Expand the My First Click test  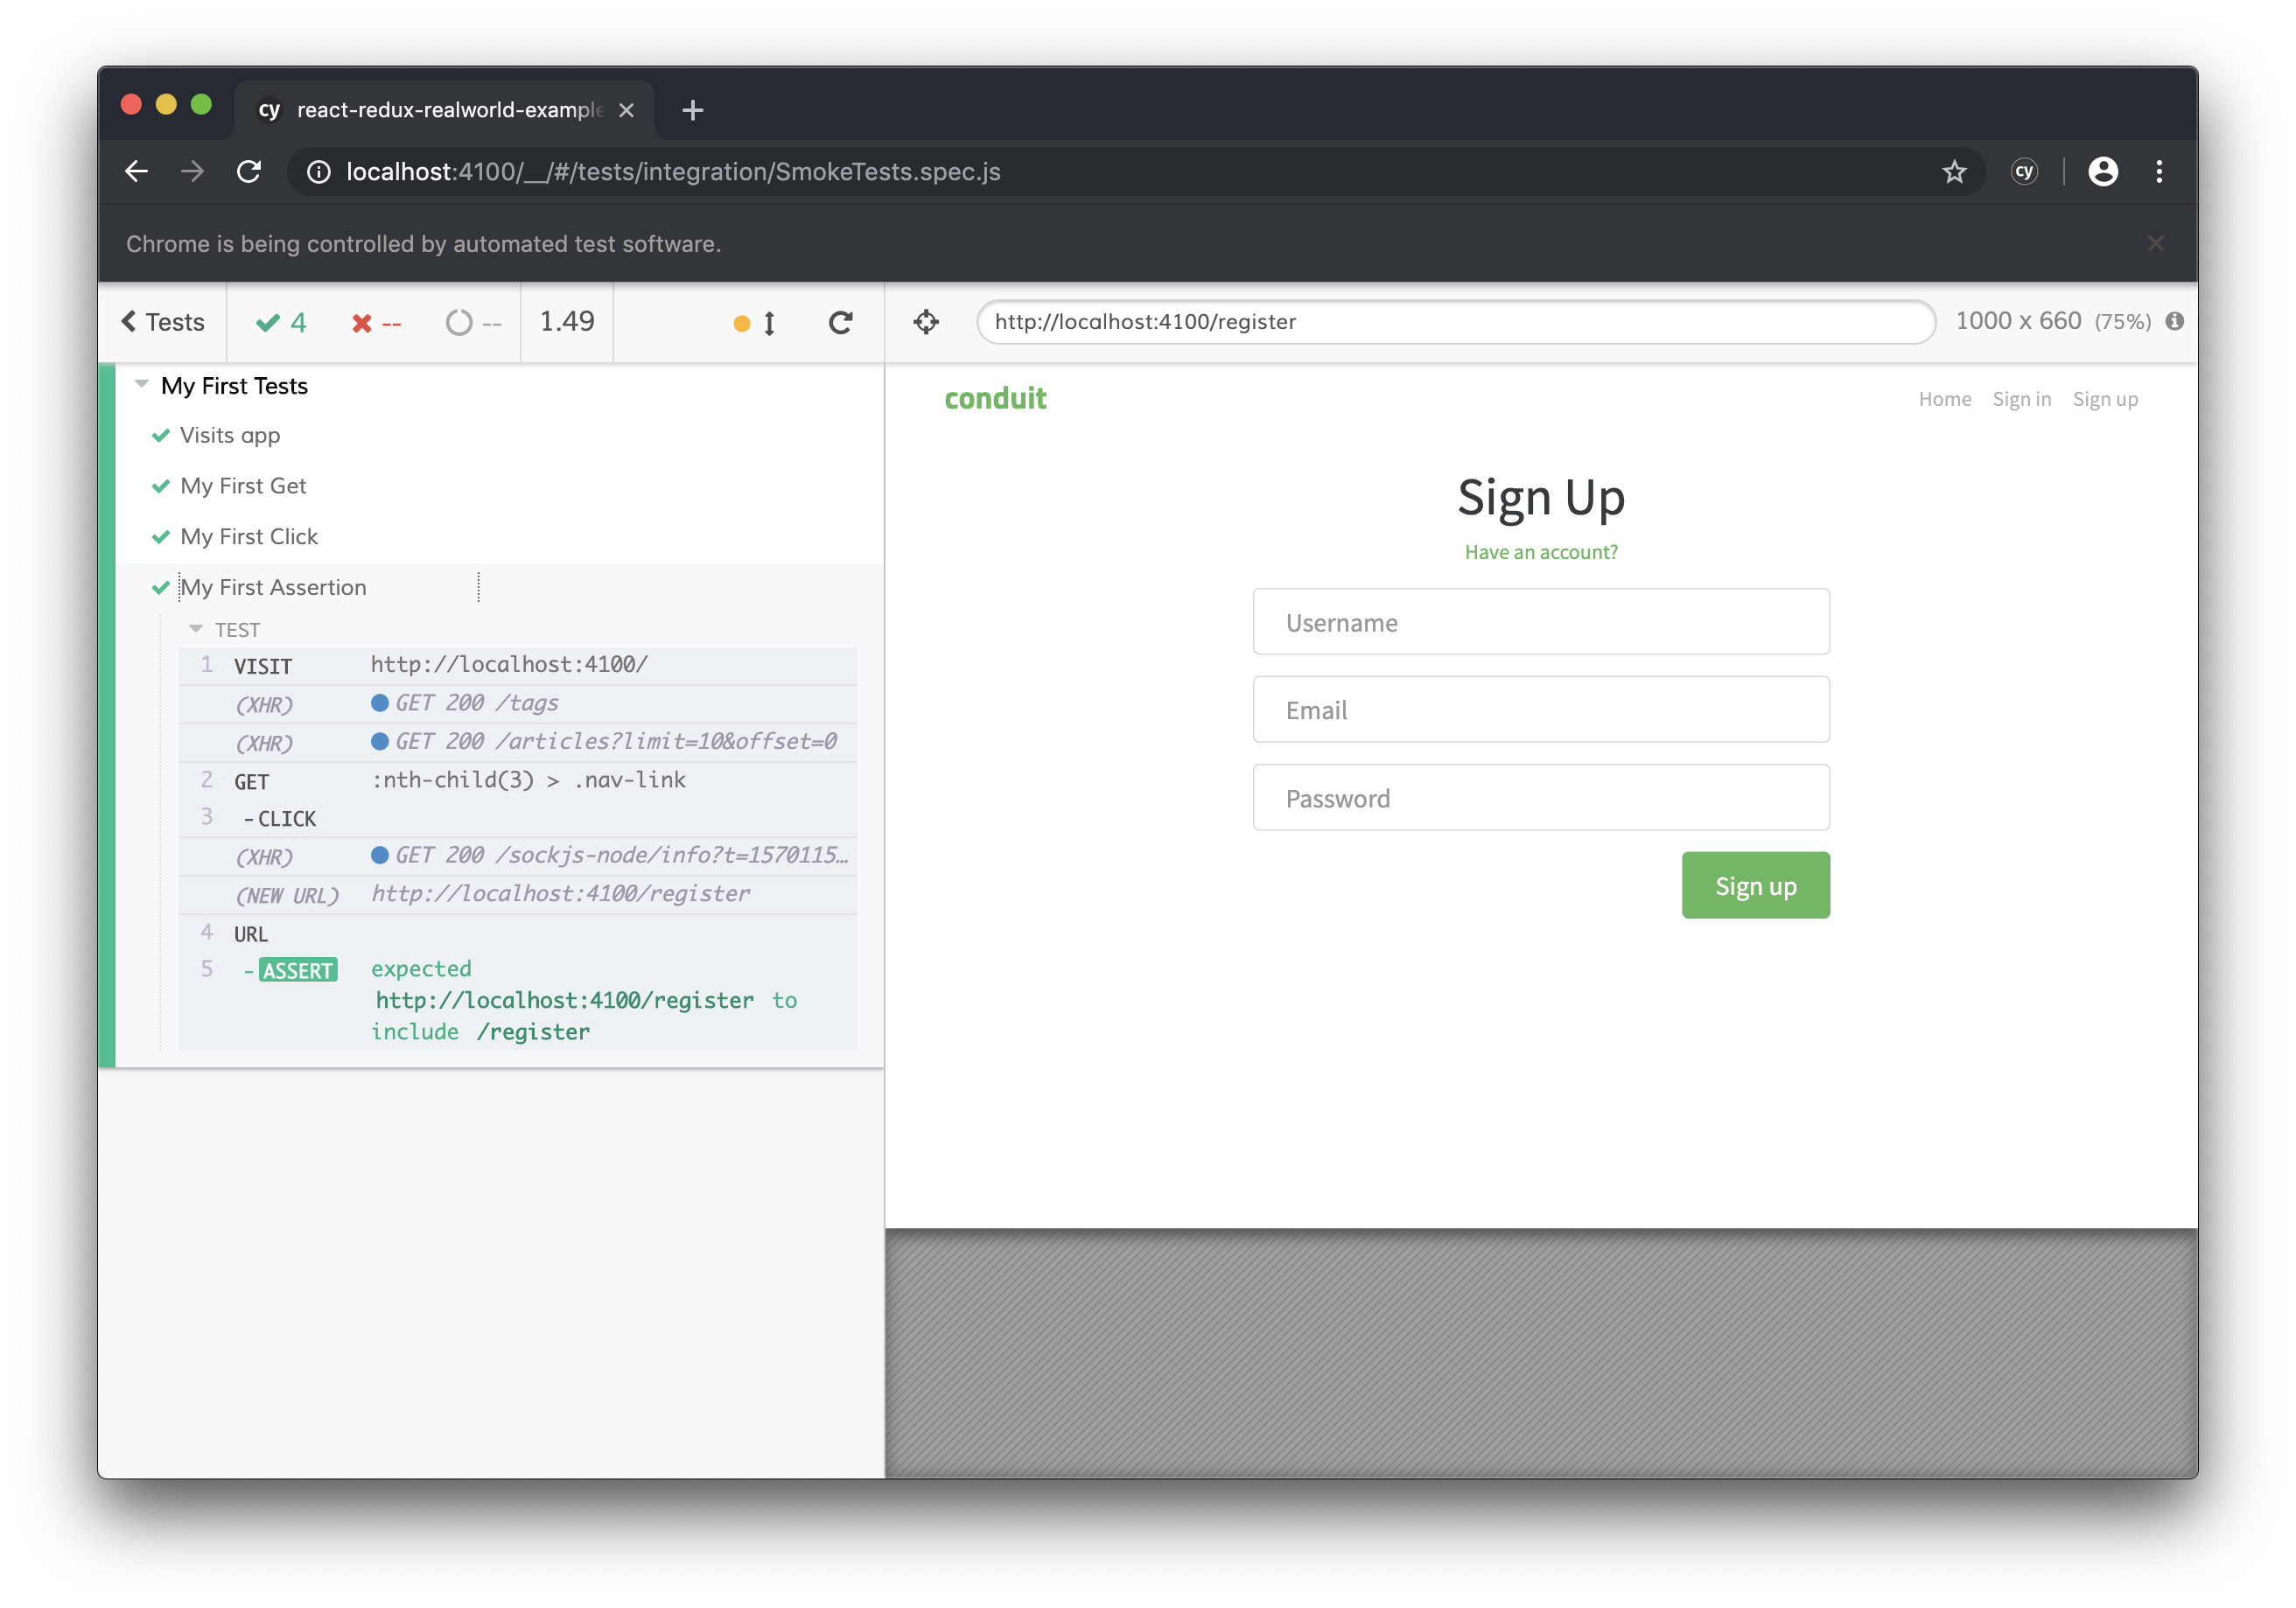point(249,537)
